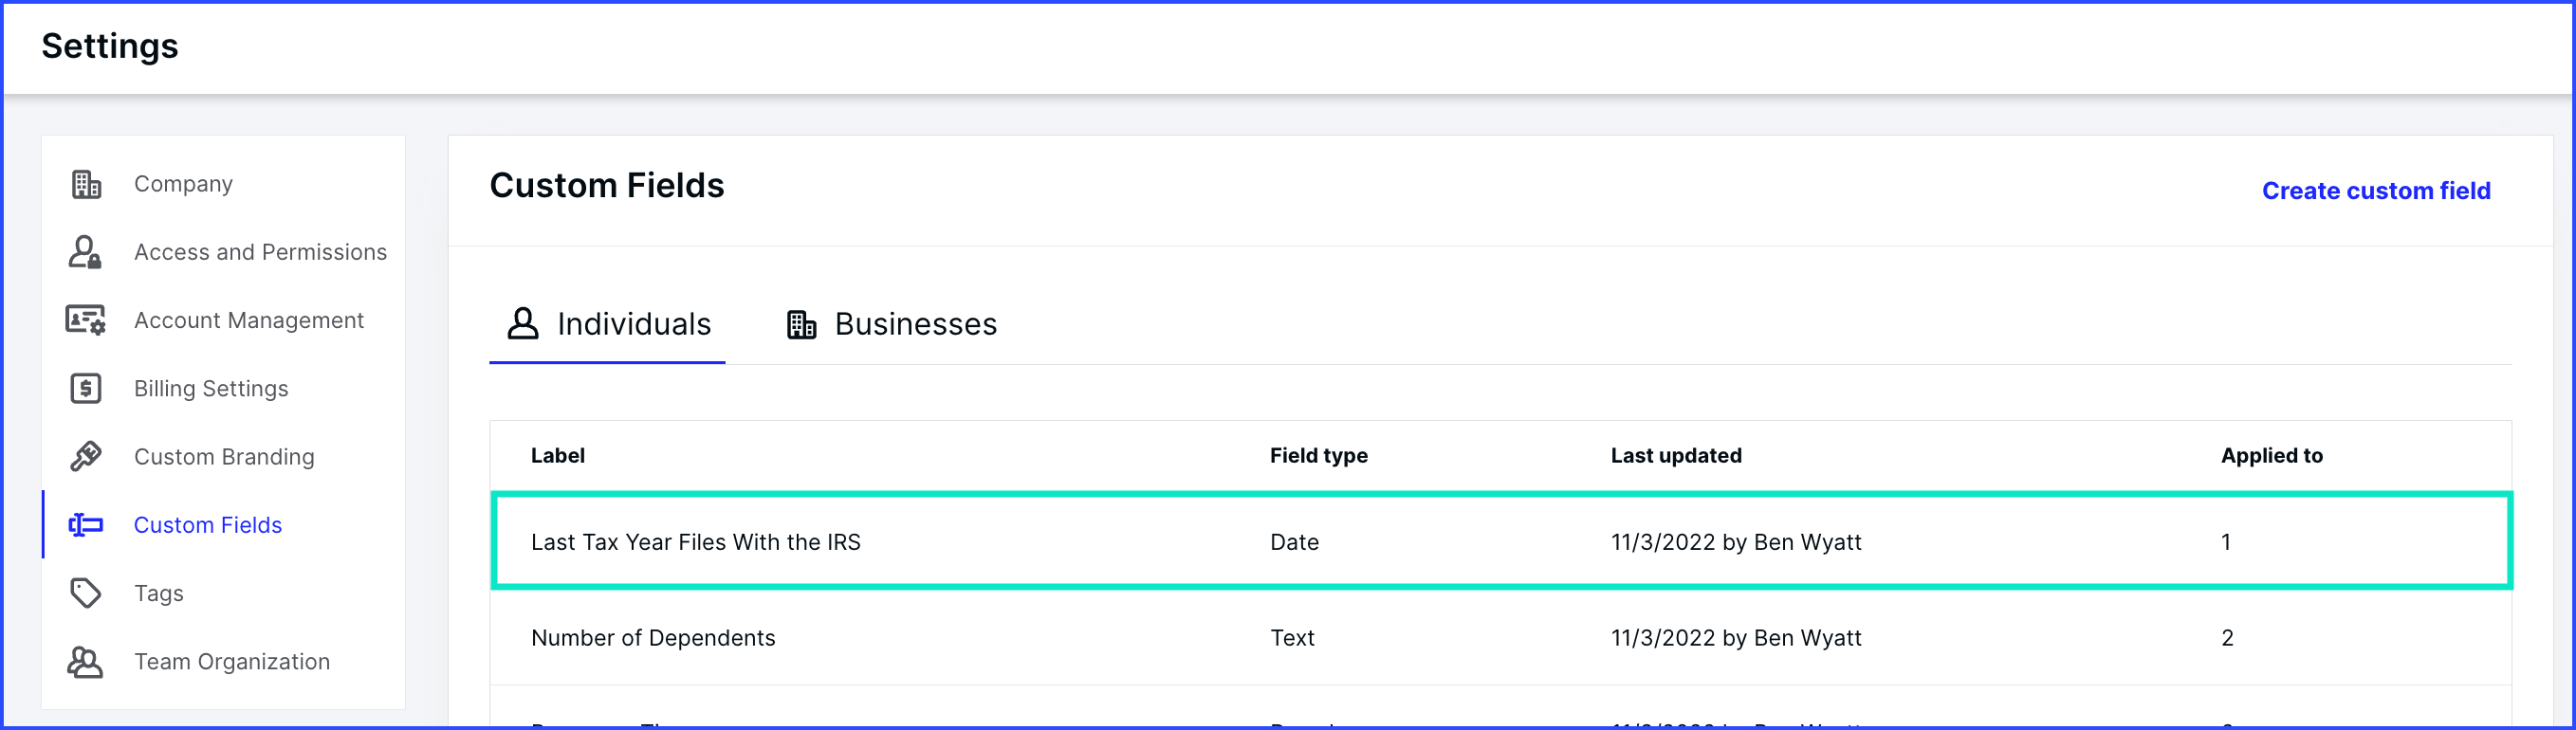Click the Custom Branding paintbrush icon
The width and height of the screenshot is (2576, 730).
[x=86, y=456]
